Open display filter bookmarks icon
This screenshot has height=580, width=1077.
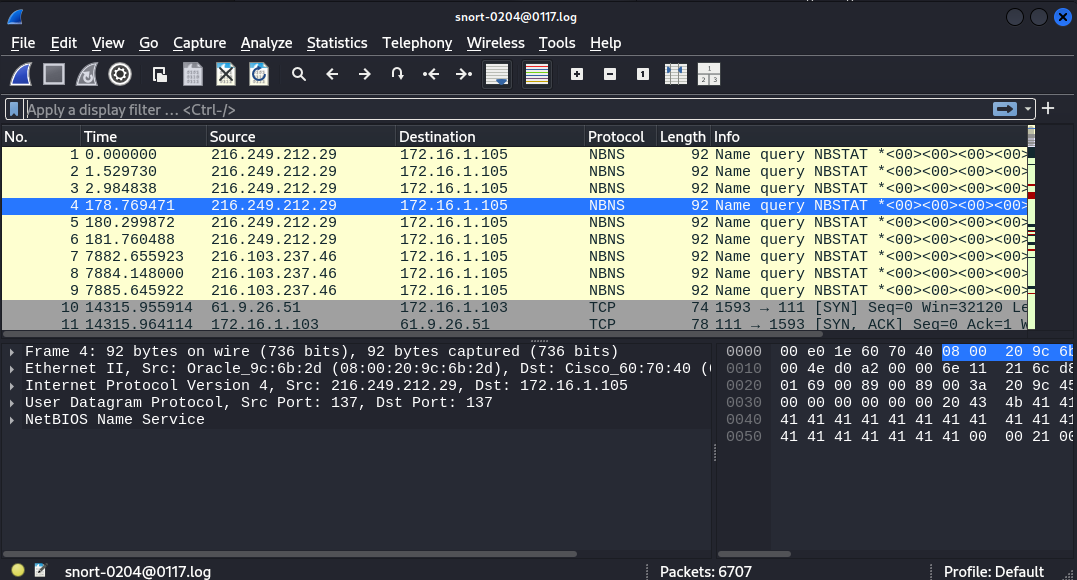[x=14, y=109]
